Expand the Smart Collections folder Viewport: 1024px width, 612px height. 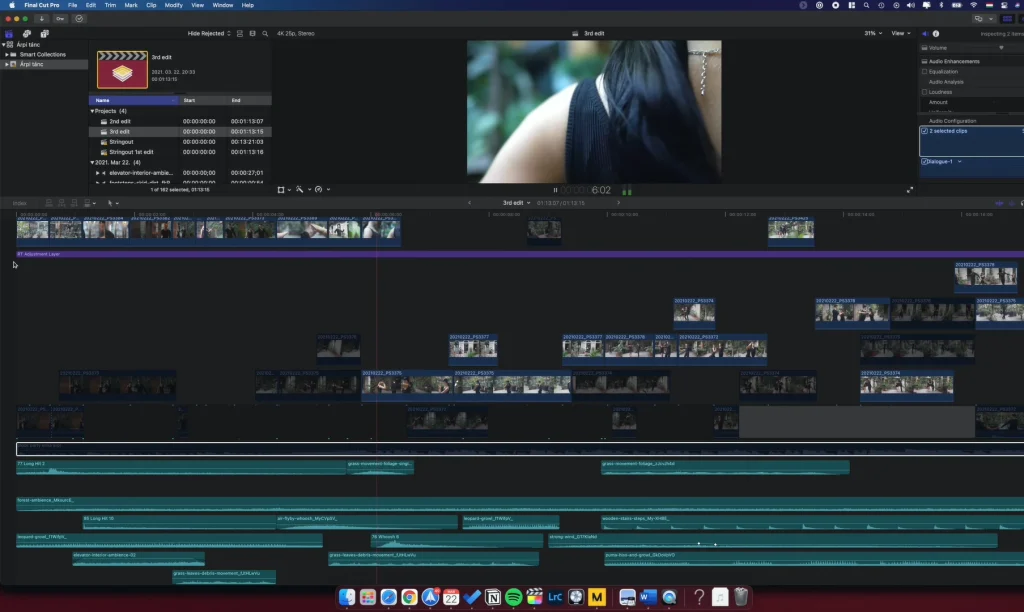[7, 55]
